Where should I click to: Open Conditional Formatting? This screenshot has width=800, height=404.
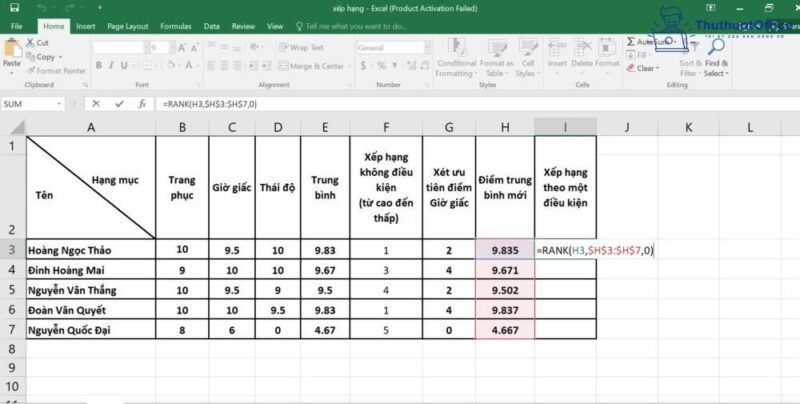coord(456,57)
